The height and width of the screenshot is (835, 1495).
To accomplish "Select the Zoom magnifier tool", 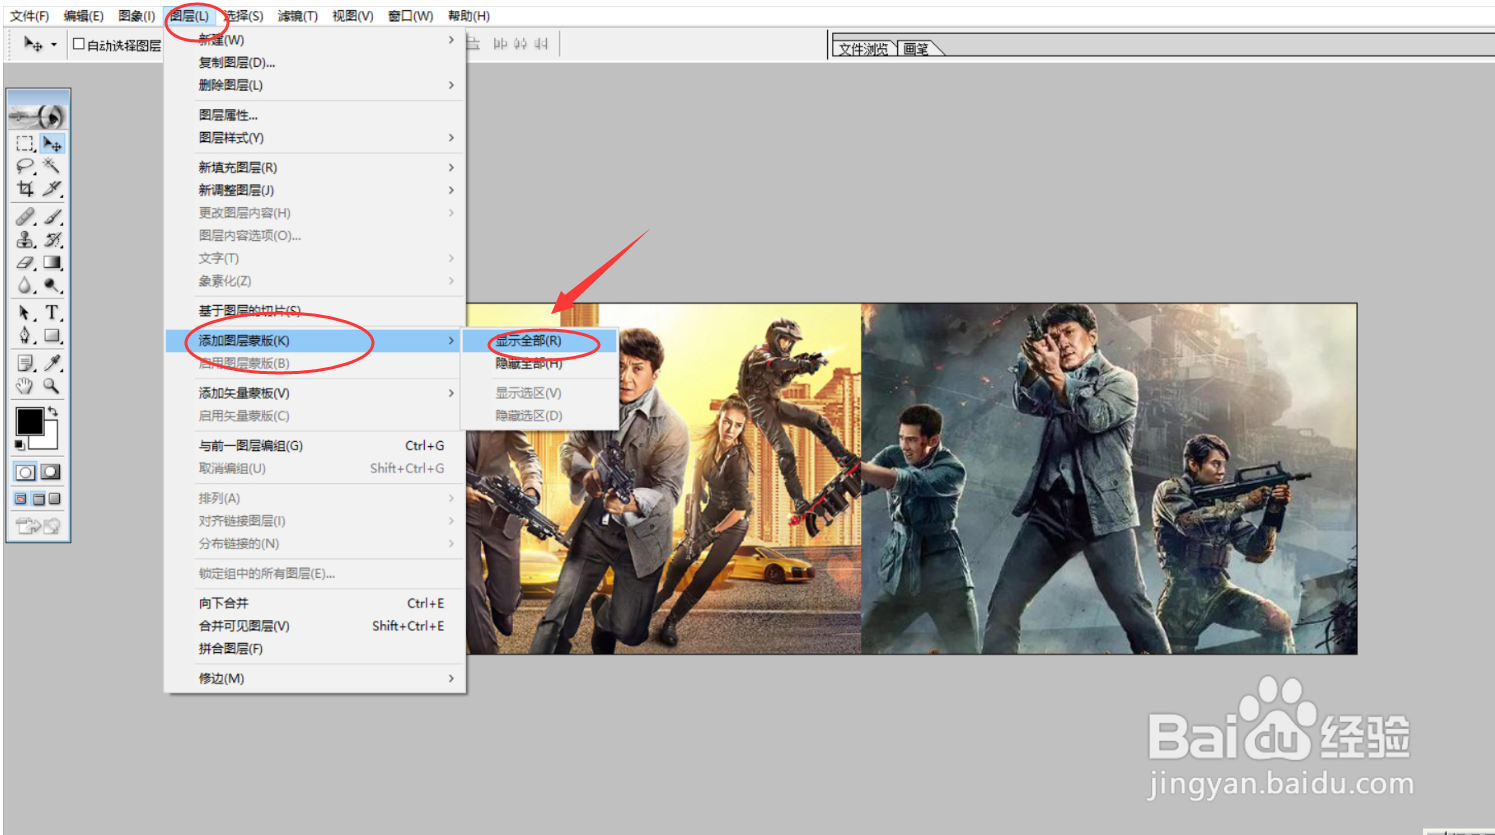I will [52, 386].
